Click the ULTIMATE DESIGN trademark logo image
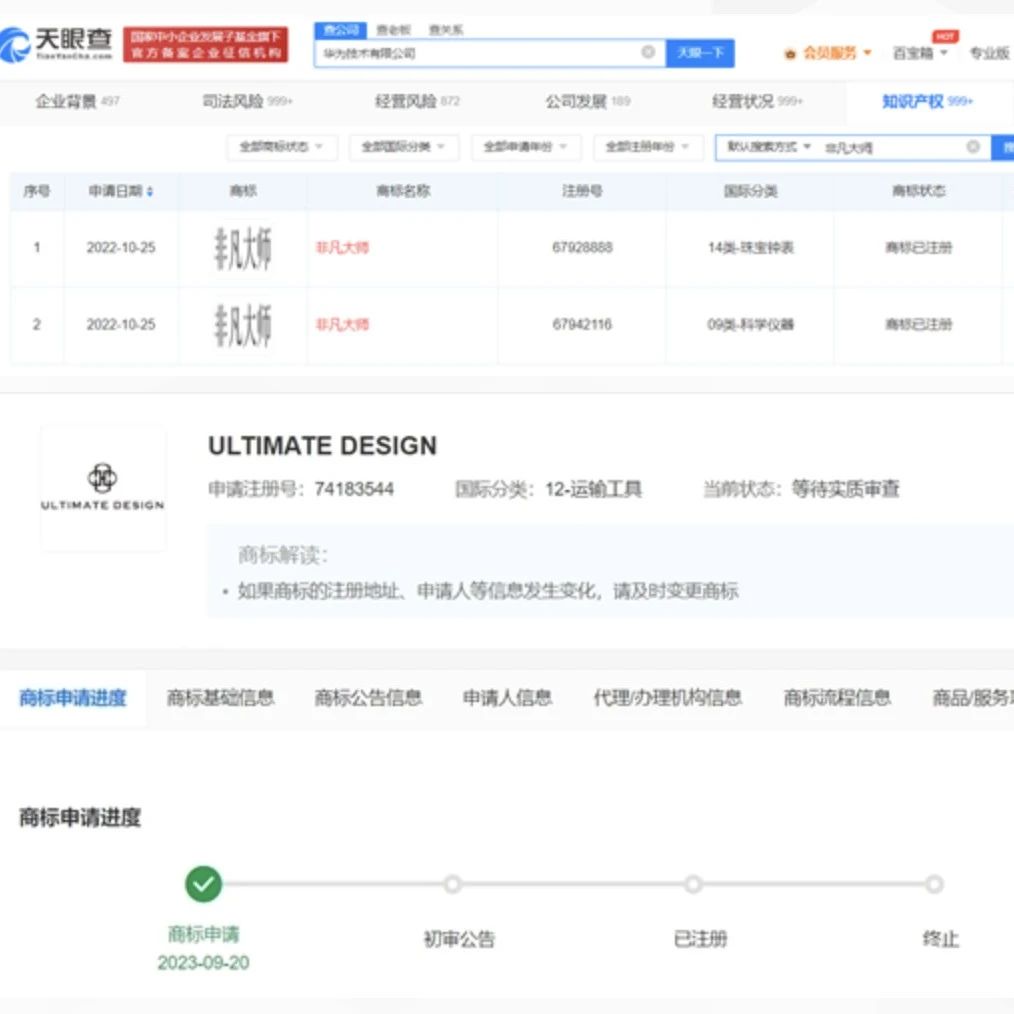1014x1014 pixels. (103, 488)
